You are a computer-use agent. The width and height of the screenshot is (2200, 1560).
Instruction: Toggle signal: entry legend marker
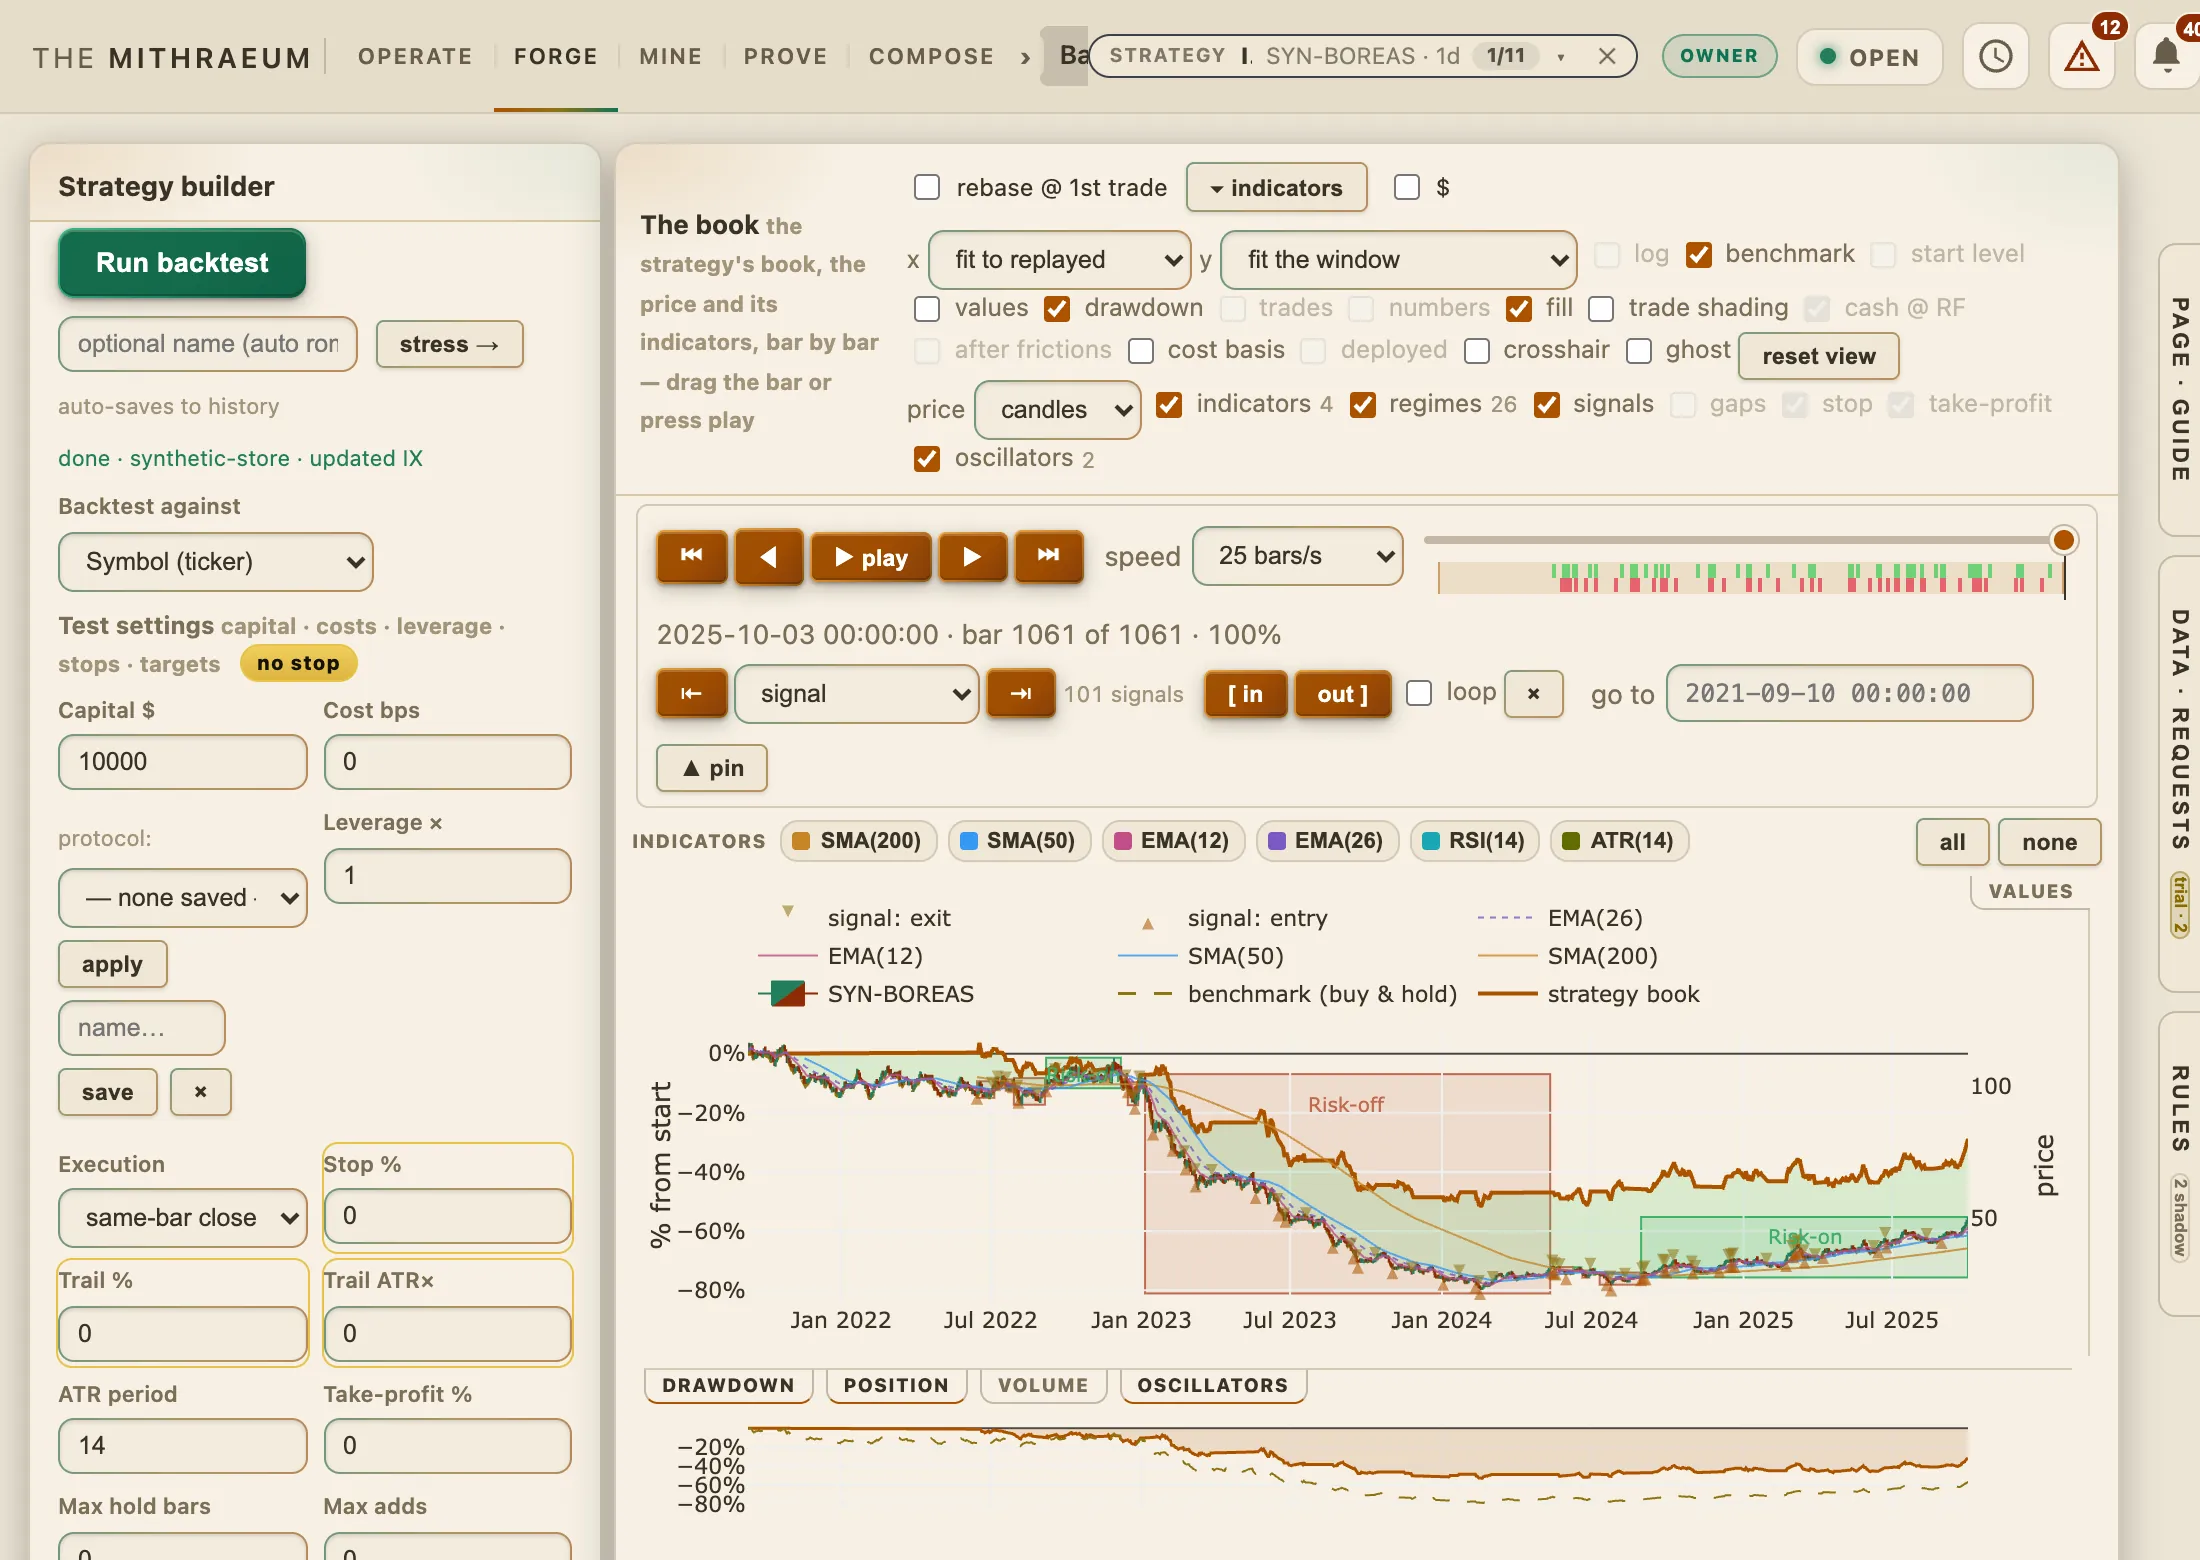coord(1235,918)
